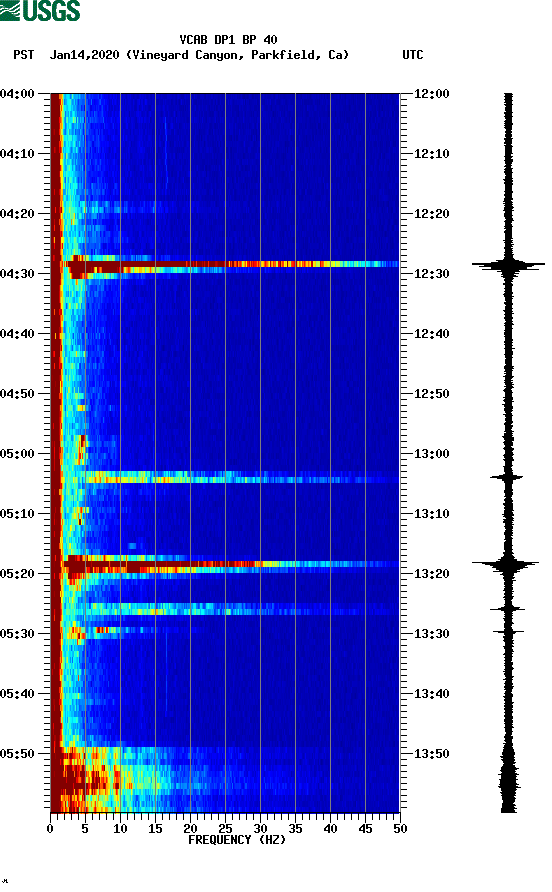The width and height of the screenshot is (552, 892).
Task: Click the 'UTC' timezone label
Action: click(413, 55)
